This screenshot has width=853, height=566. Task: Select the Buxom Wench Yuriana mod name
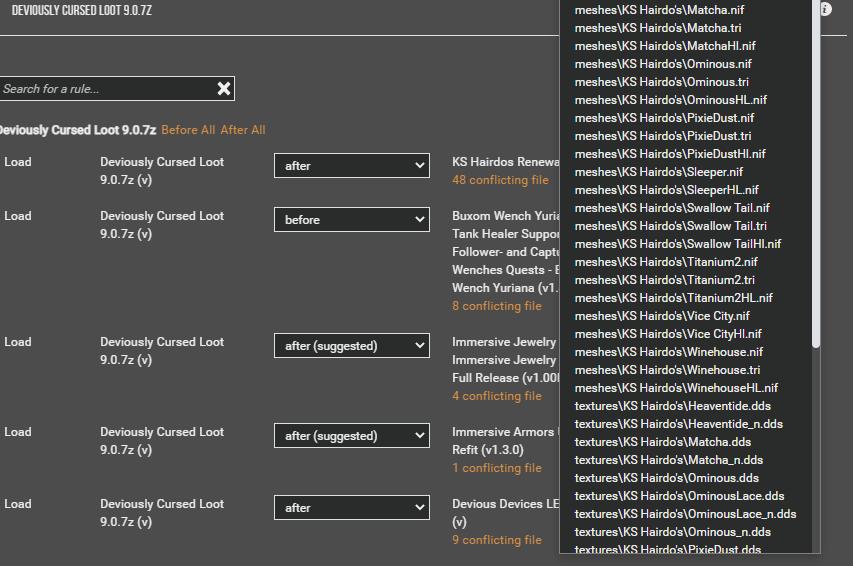coord(505,252)
